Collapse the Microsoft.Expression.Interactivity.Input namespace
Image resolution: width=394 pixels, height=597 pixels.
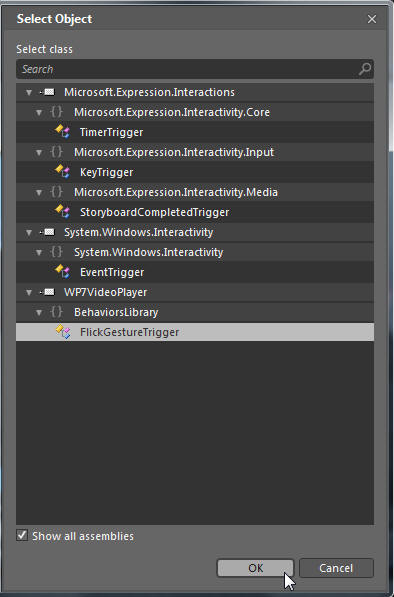[39, 153]
